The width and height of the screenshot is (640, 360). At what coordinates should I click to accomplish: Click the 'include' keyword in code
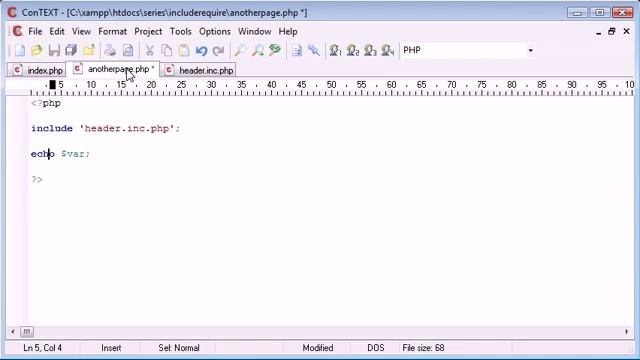click(52, 129)
